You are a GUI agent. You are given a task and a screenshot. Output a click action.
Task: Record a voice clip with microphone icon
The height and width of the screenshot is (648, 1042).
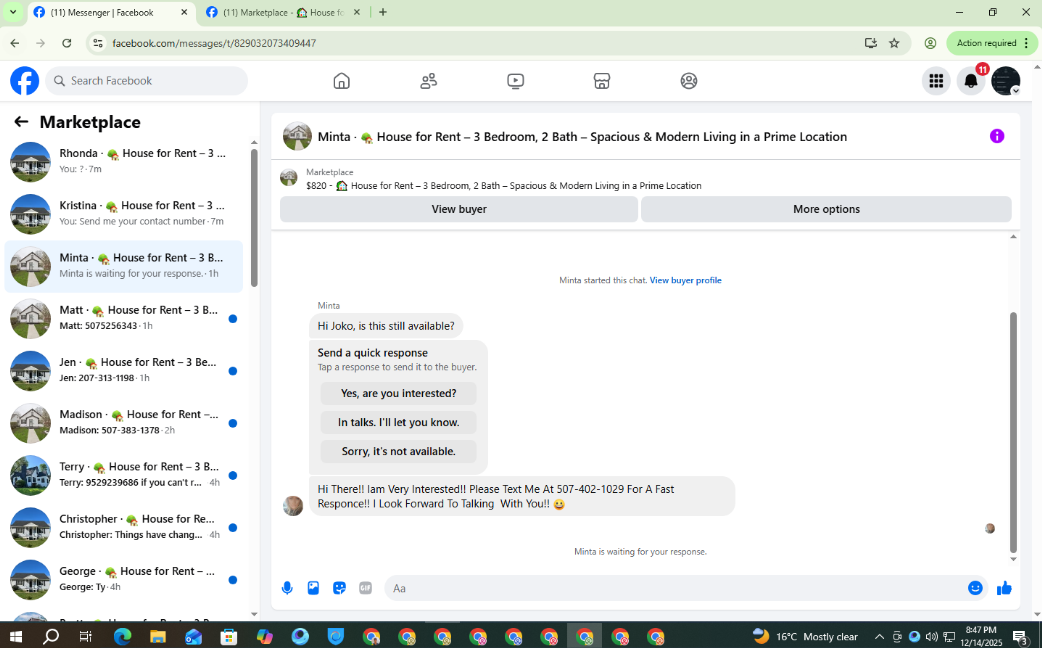(x=287, y=588)
